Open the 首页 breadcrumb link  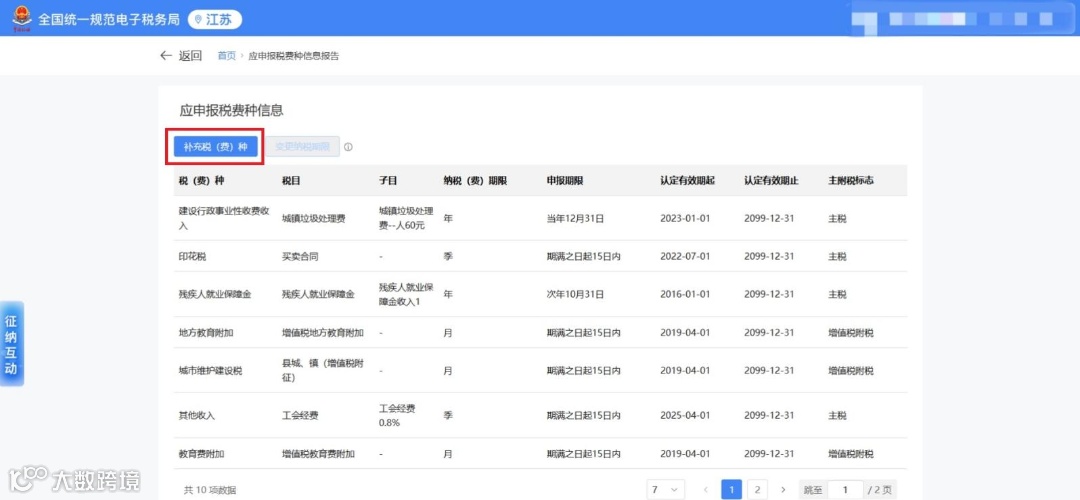(227, 56)
